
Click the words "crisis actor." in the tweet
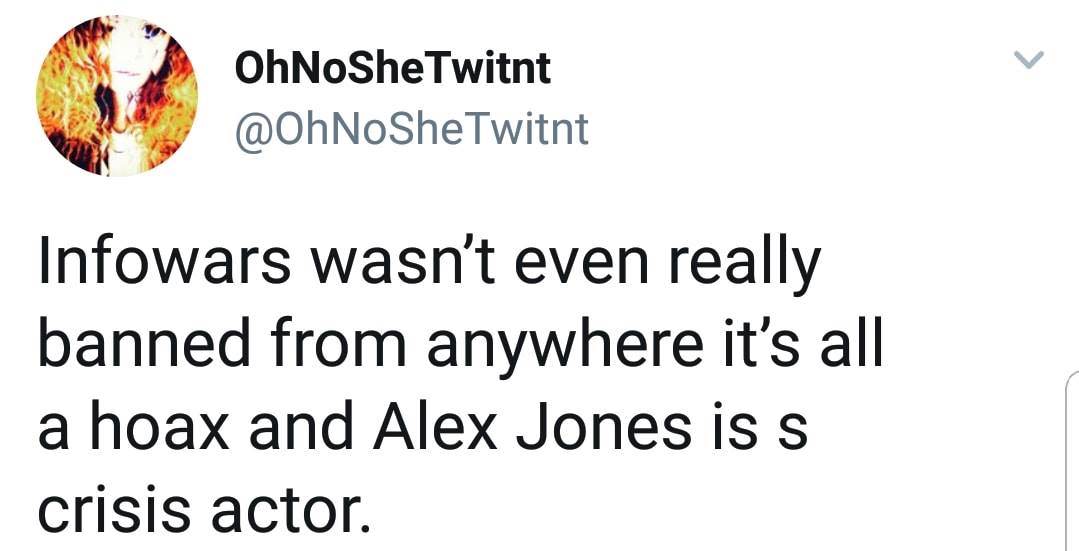[x=203, y=512]
